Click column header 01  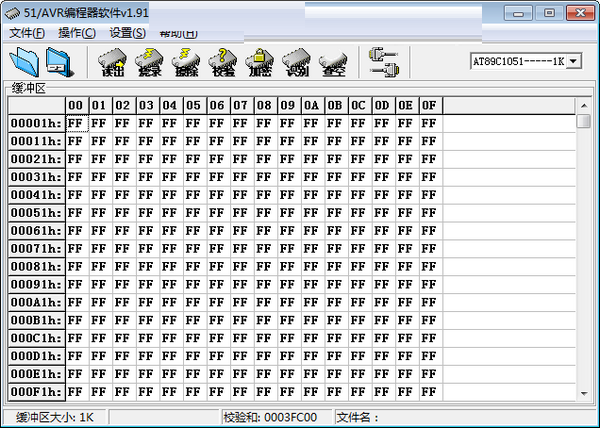point(101,106)
